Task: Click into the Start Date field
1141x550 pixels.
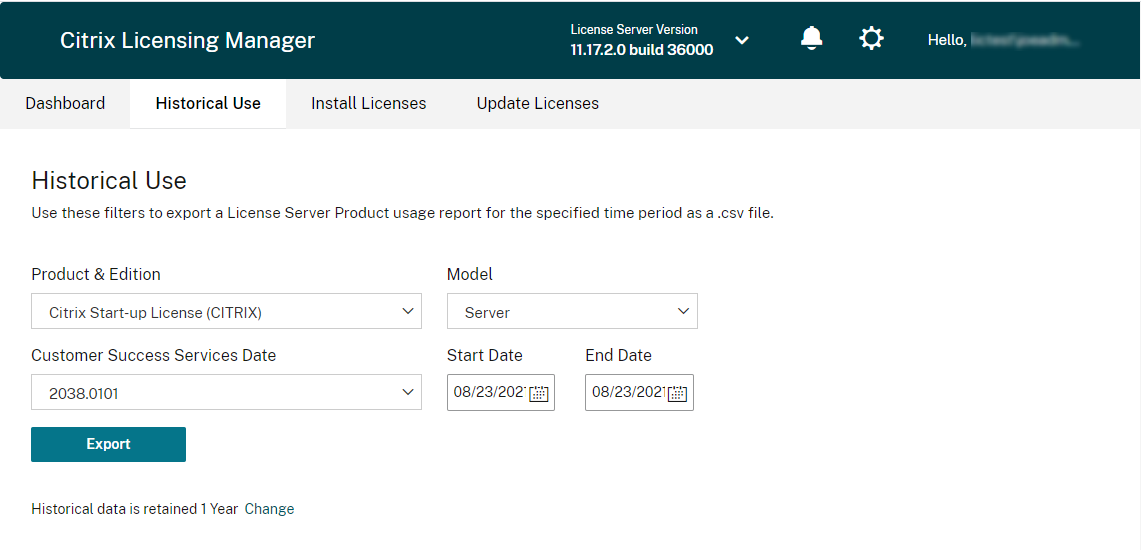Action: (x=489, y=393)
